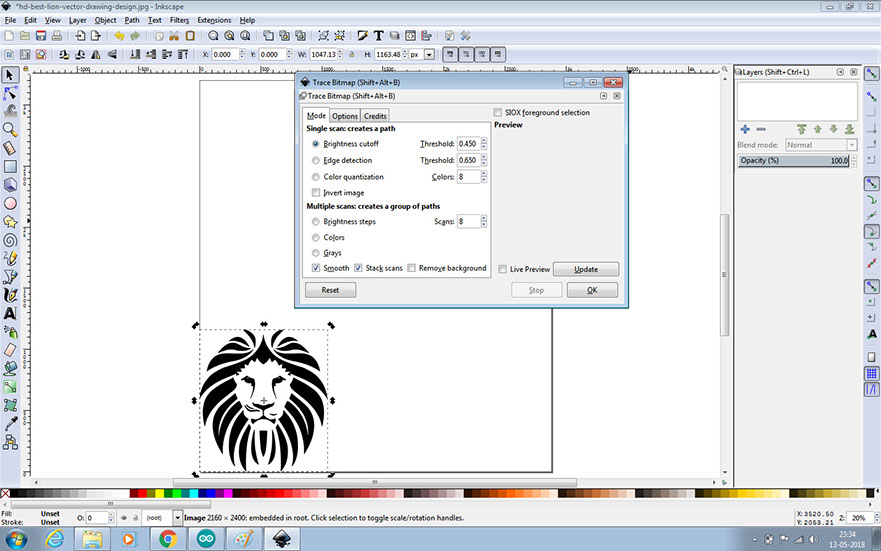Viewport: 881px width, 551px height.
Task: Enable SIOX foreground selection checkbox
Action: [497, 112]
